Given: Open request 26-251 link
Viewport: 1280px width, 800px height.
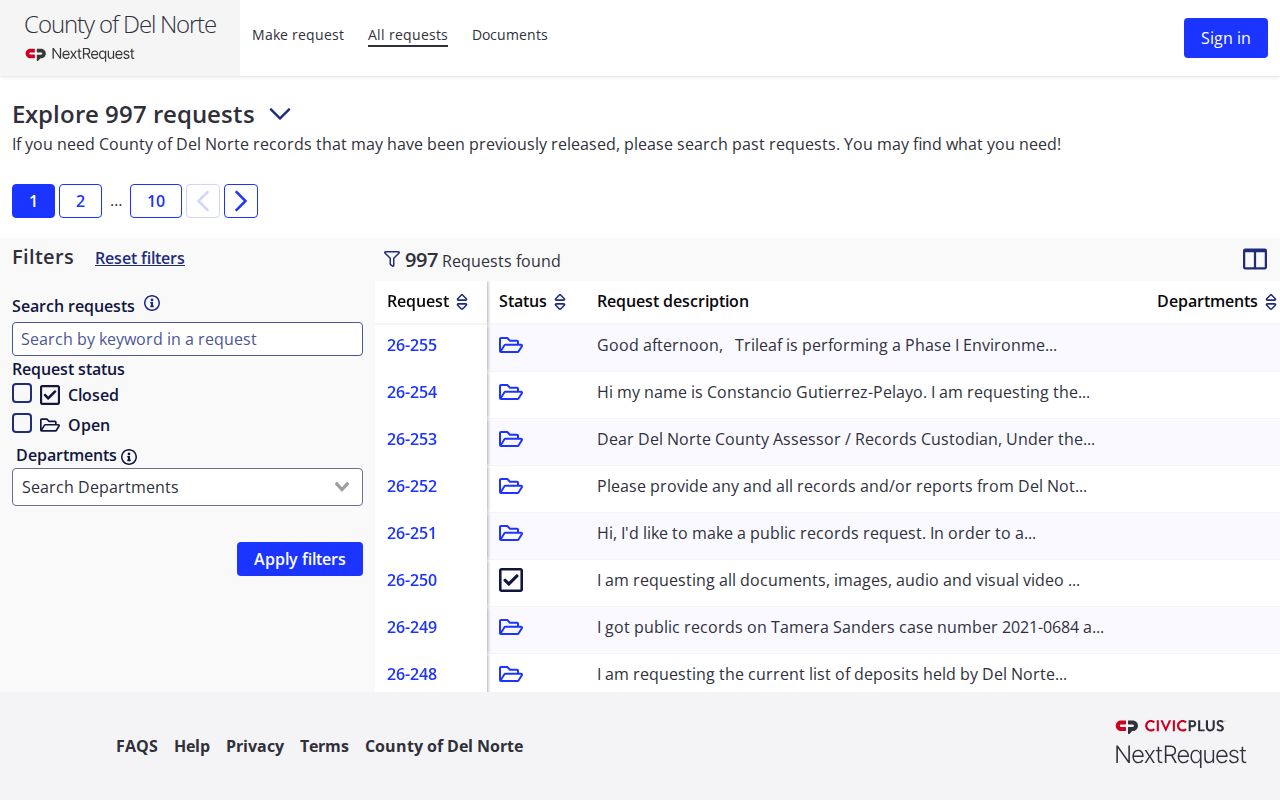Looking at the screenshot, I should [x=412, y=533].
